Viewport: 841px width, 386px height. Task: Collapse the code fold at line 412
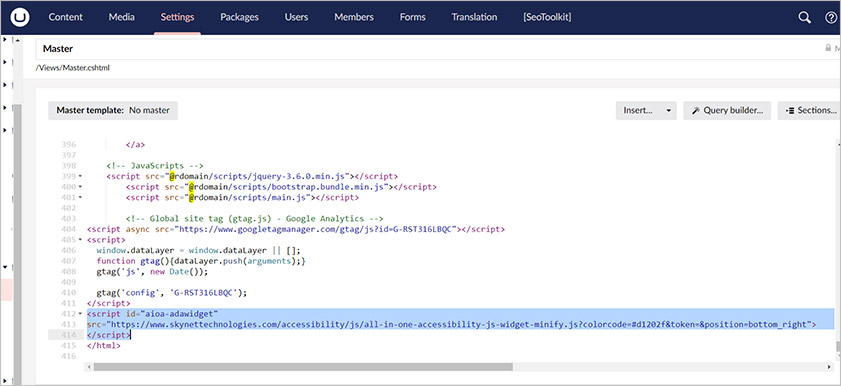pos(80,314)
